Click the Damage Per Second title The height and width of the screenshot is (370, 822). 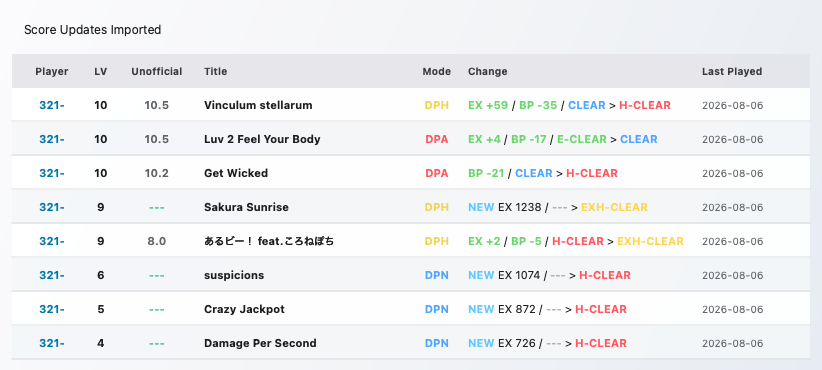pos(260,344)
